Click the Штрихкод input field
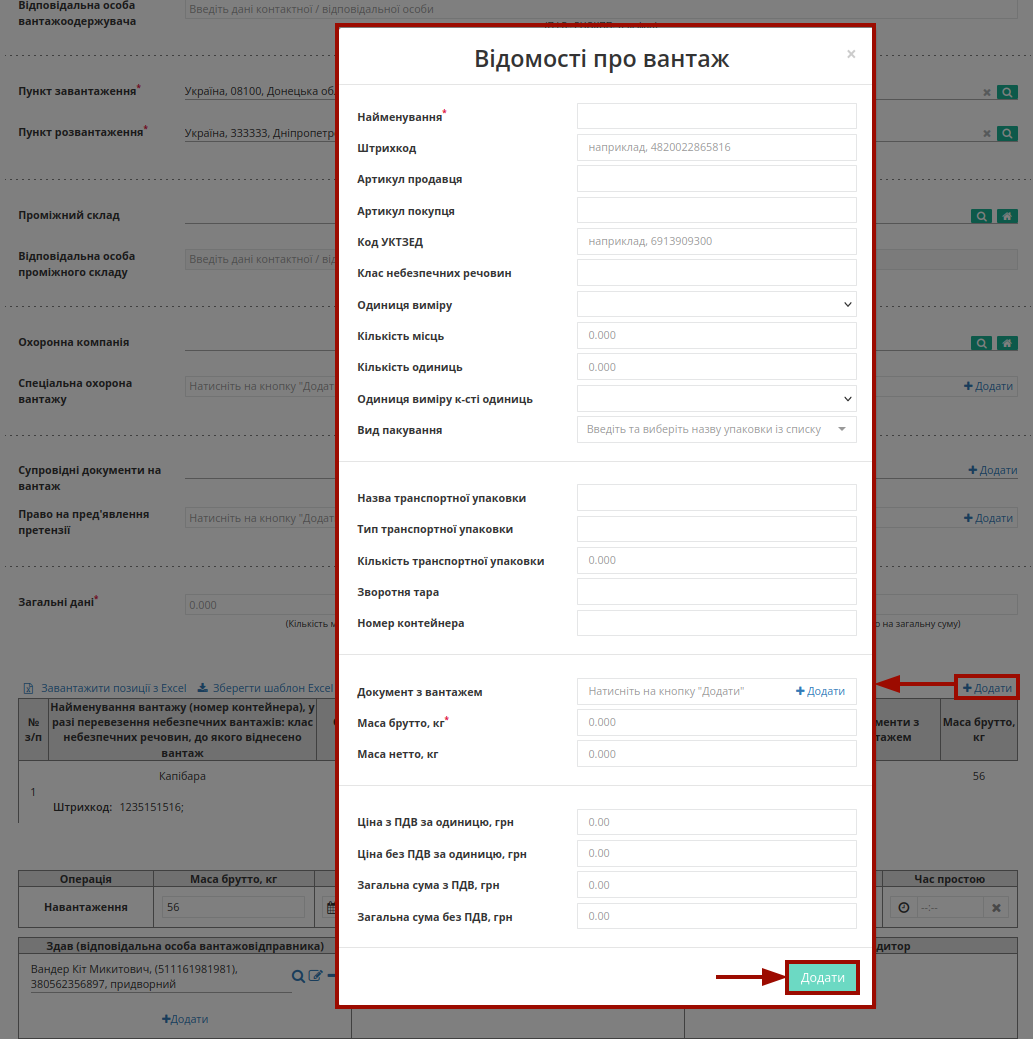Image resolution: width=1033 pixels, height=1039 pixels. (x=716, y=147)
